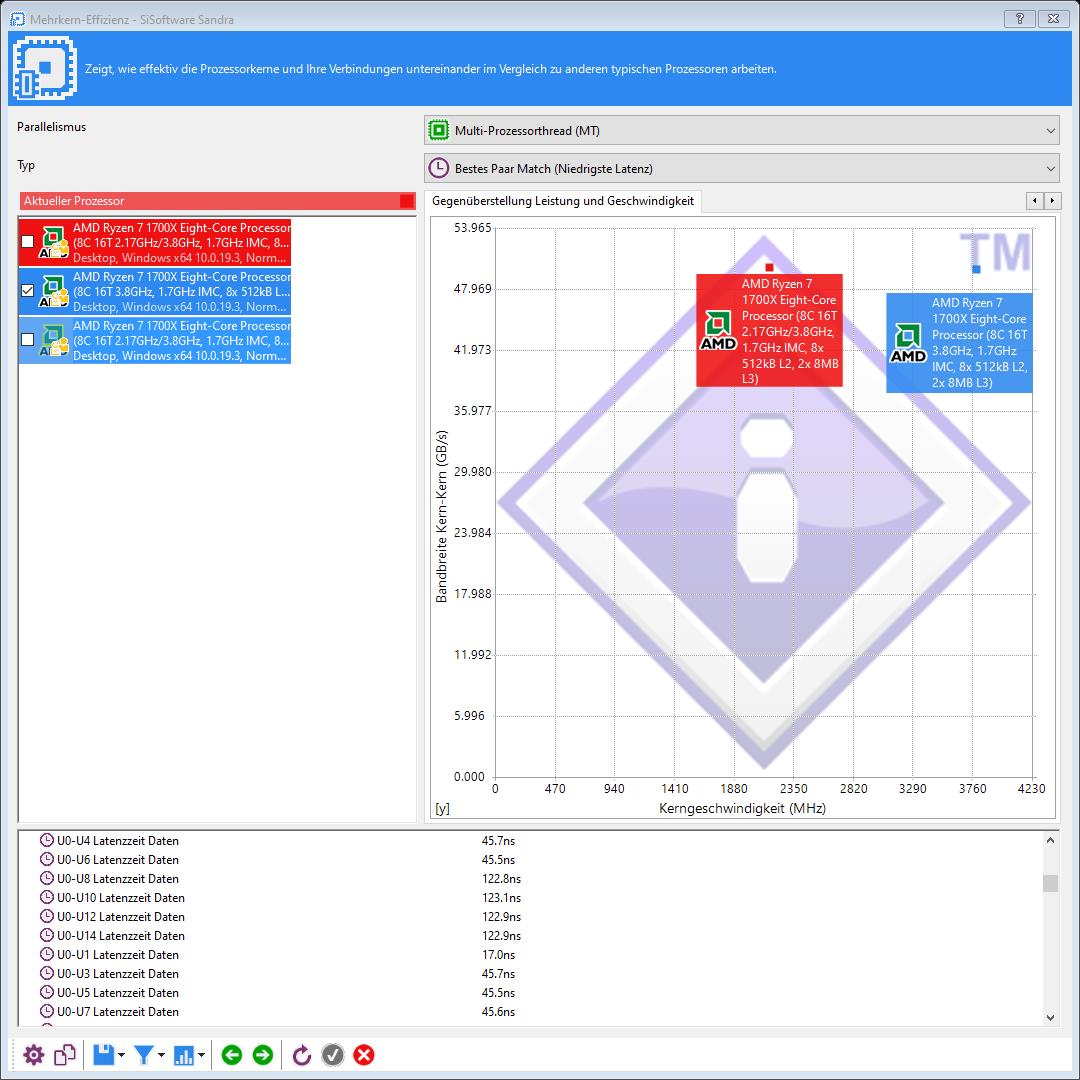Click the red data point on chart
The width and height of the screenshot is (1080, 1080).
(x=769, y=267)
